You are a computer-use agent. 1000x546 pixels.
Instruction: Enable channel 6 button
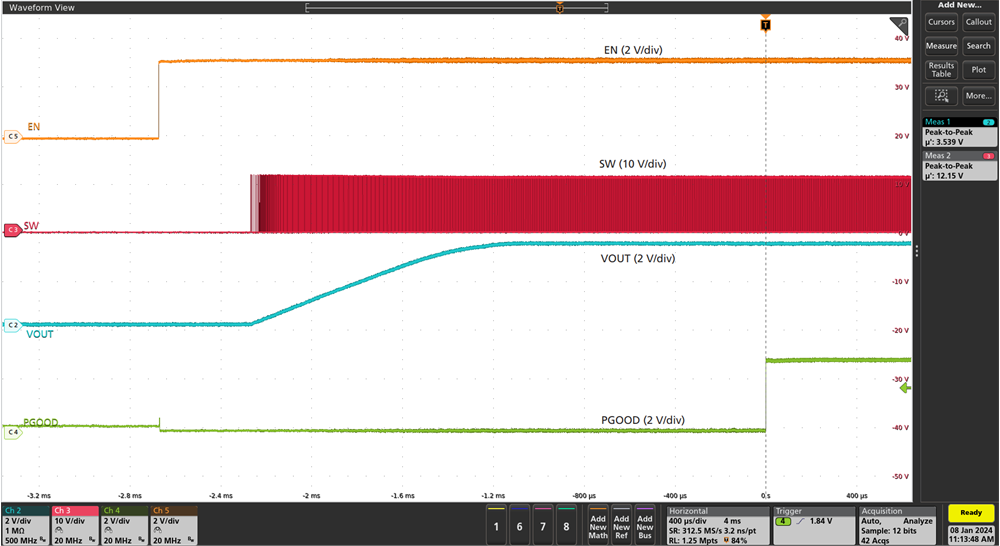518,525
